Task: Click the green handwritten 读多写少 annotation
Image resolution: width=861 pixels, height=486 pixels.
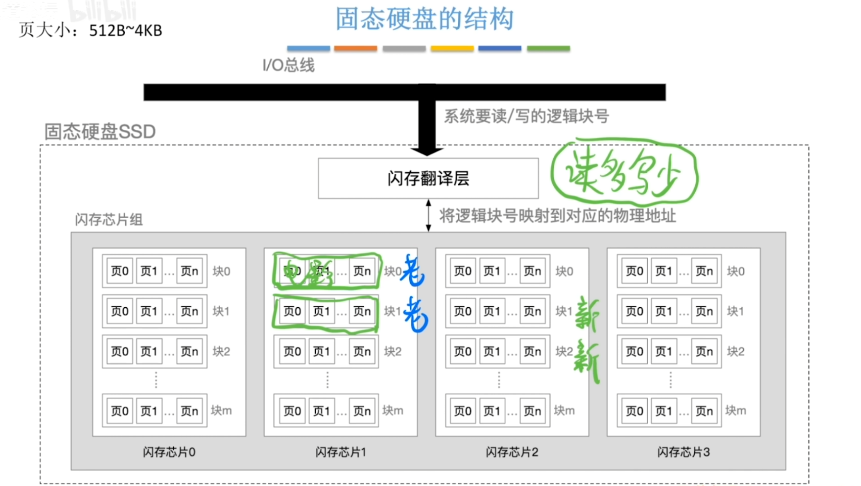Action: (x=618, y=176)
